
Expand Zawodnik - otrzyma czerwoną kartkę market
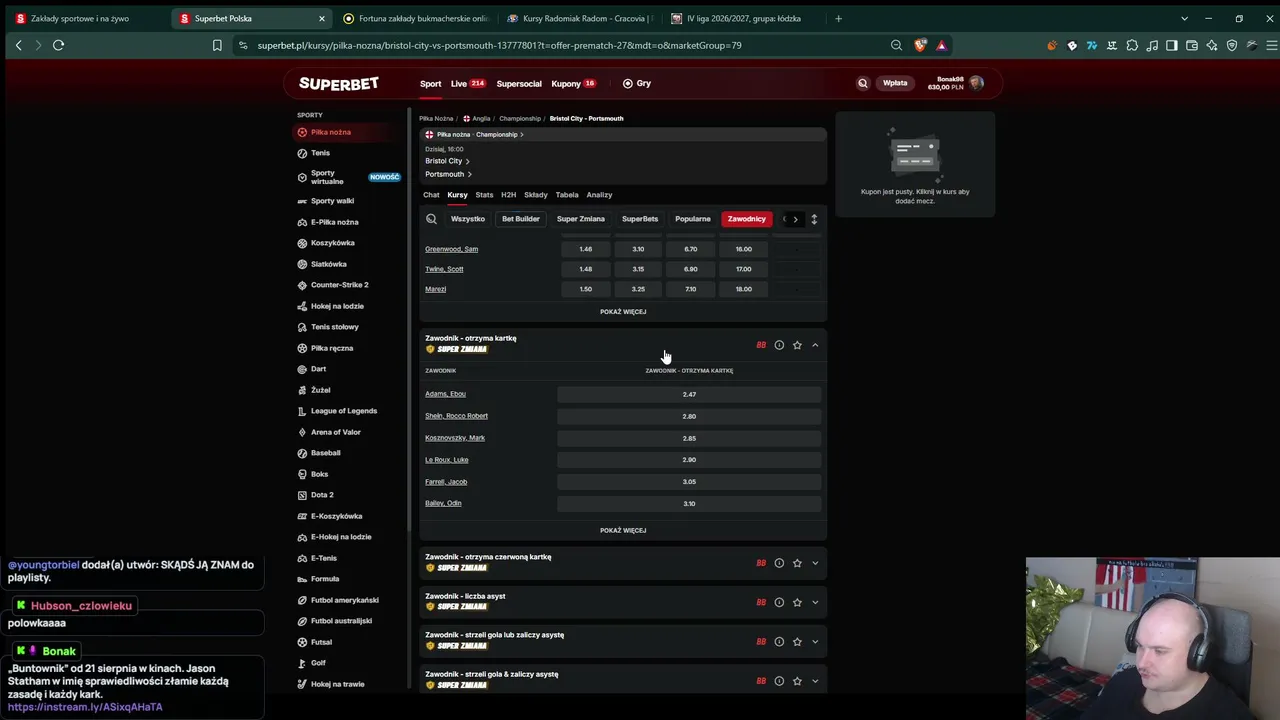point(815,563)
